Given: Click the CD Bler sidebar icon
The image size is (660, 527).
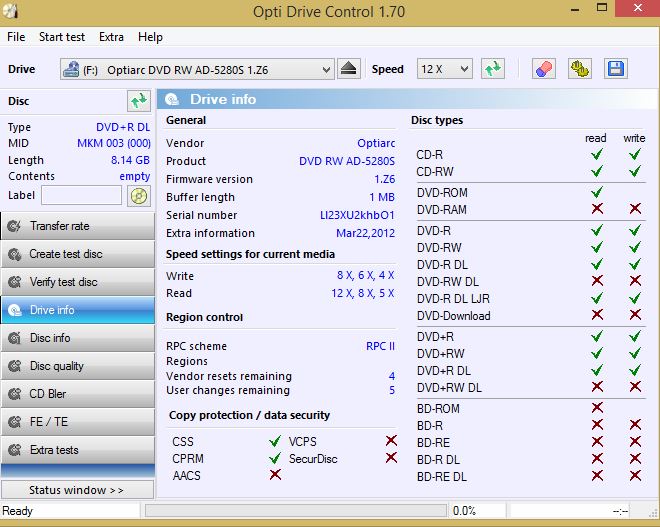Looking at the screenshot, I should pos(14,394).
